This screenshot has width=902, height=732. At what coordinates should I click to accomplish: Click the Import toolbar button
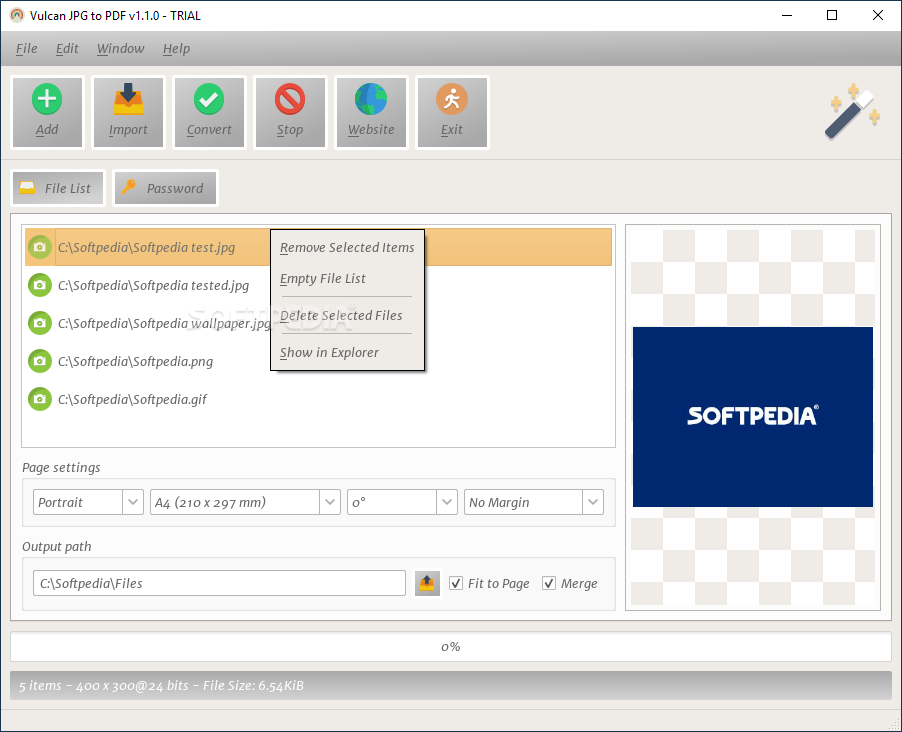click(x=128, y=112)
